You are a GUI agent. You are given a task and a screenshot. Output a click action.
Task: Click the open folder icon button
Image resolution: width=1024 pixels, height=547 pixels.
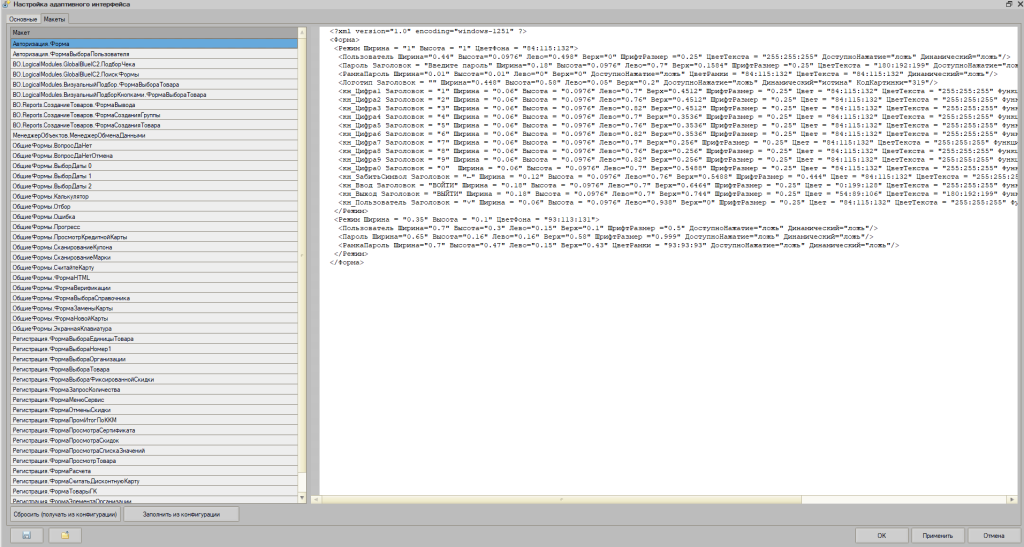(64, 535)
